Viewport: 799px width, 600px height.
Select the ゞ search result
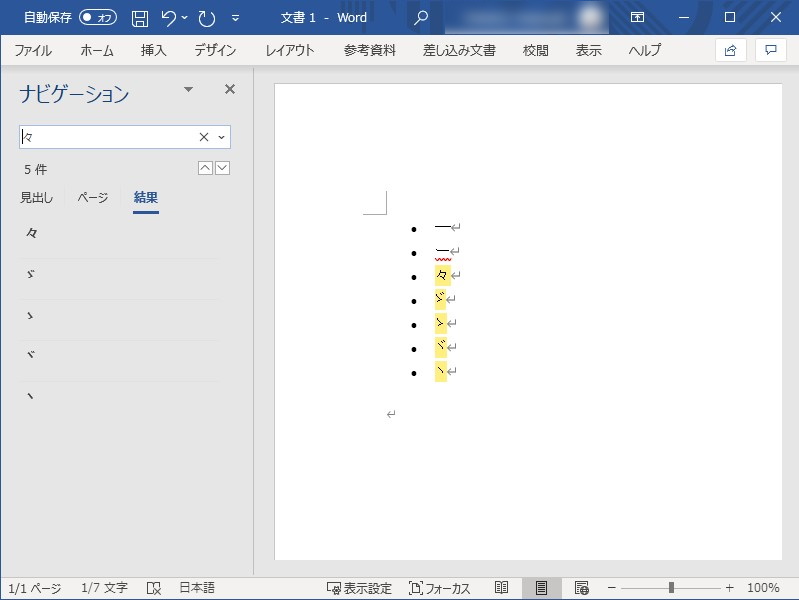120,274
